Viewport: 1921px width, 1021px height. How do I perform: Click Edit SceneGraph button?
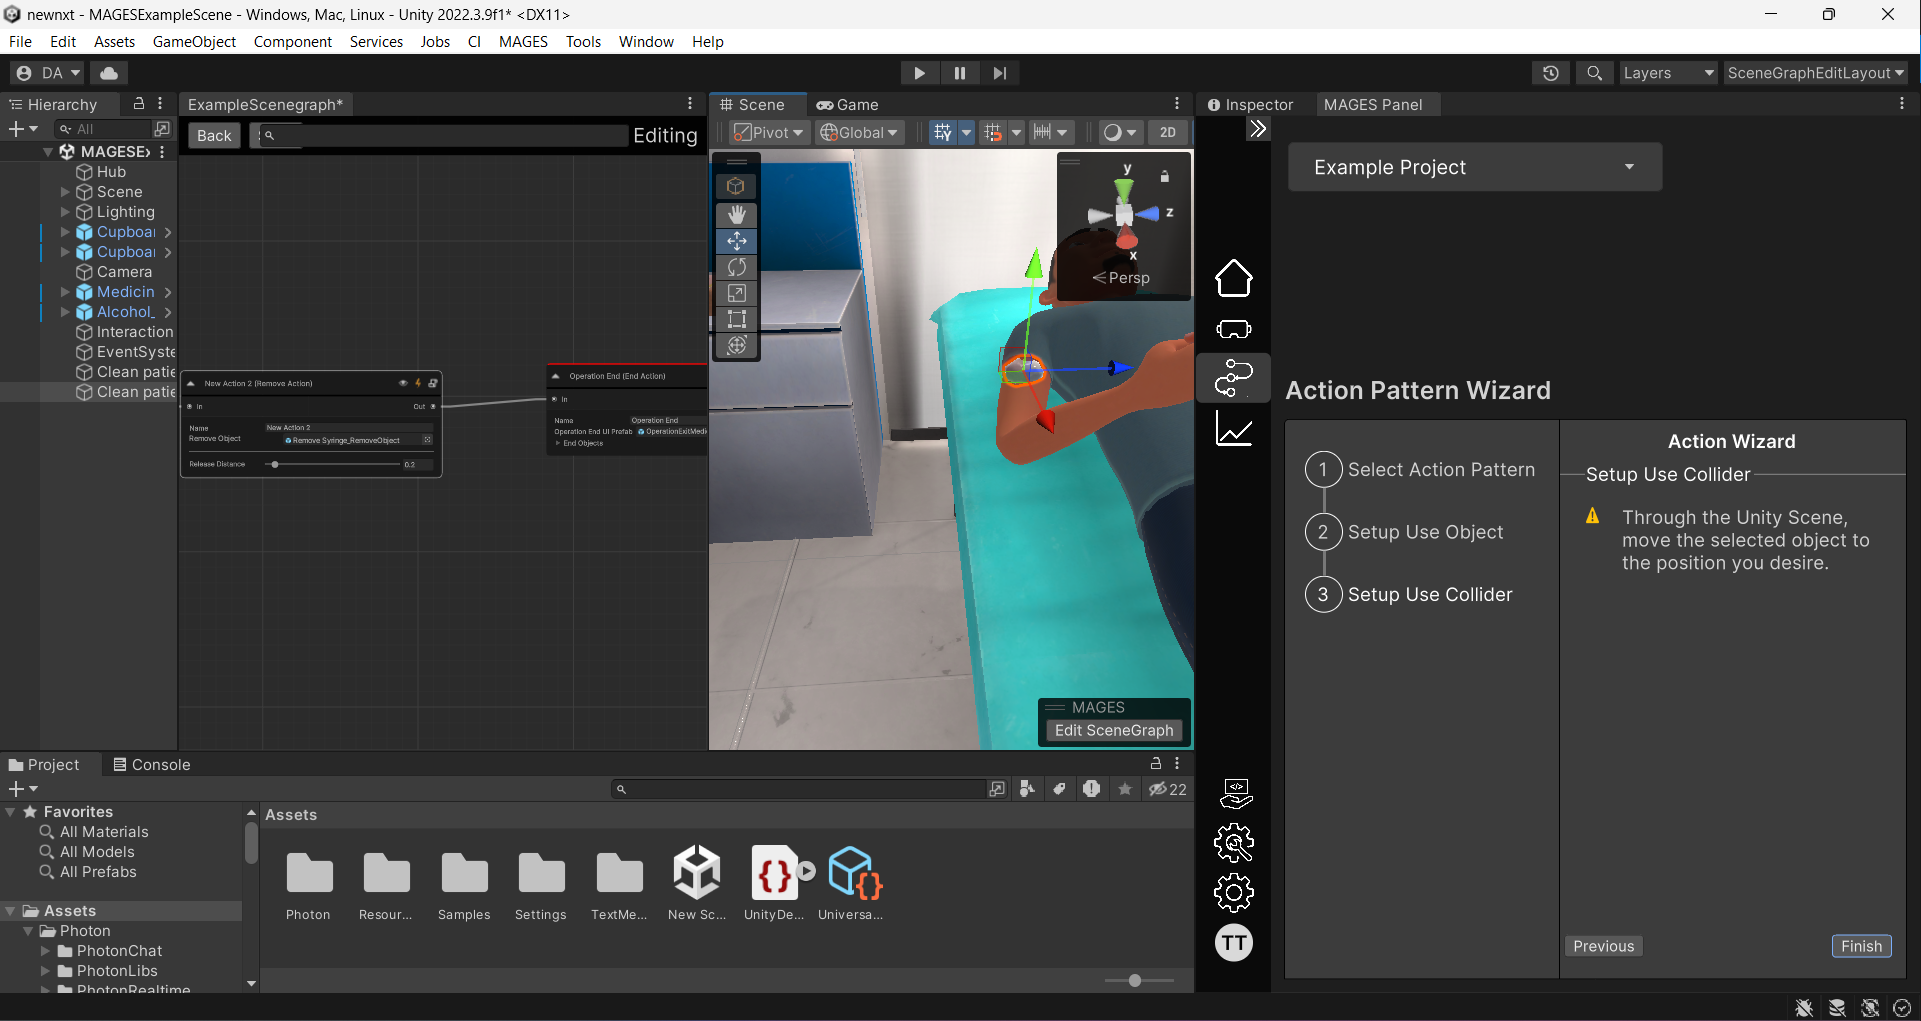coord(1114,730)
